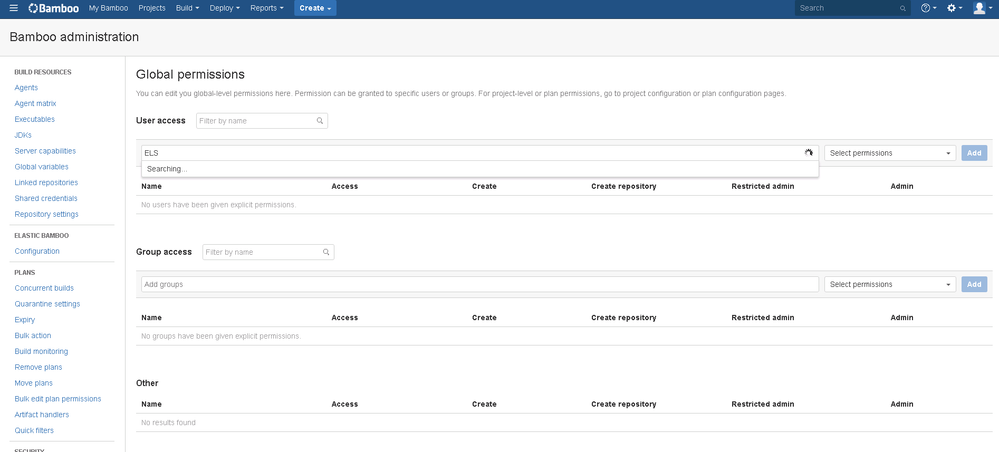Viewport: 999px width, 452px height.
Task: Click the Searching... suggestion row
Action: click(x=480, y=170)
